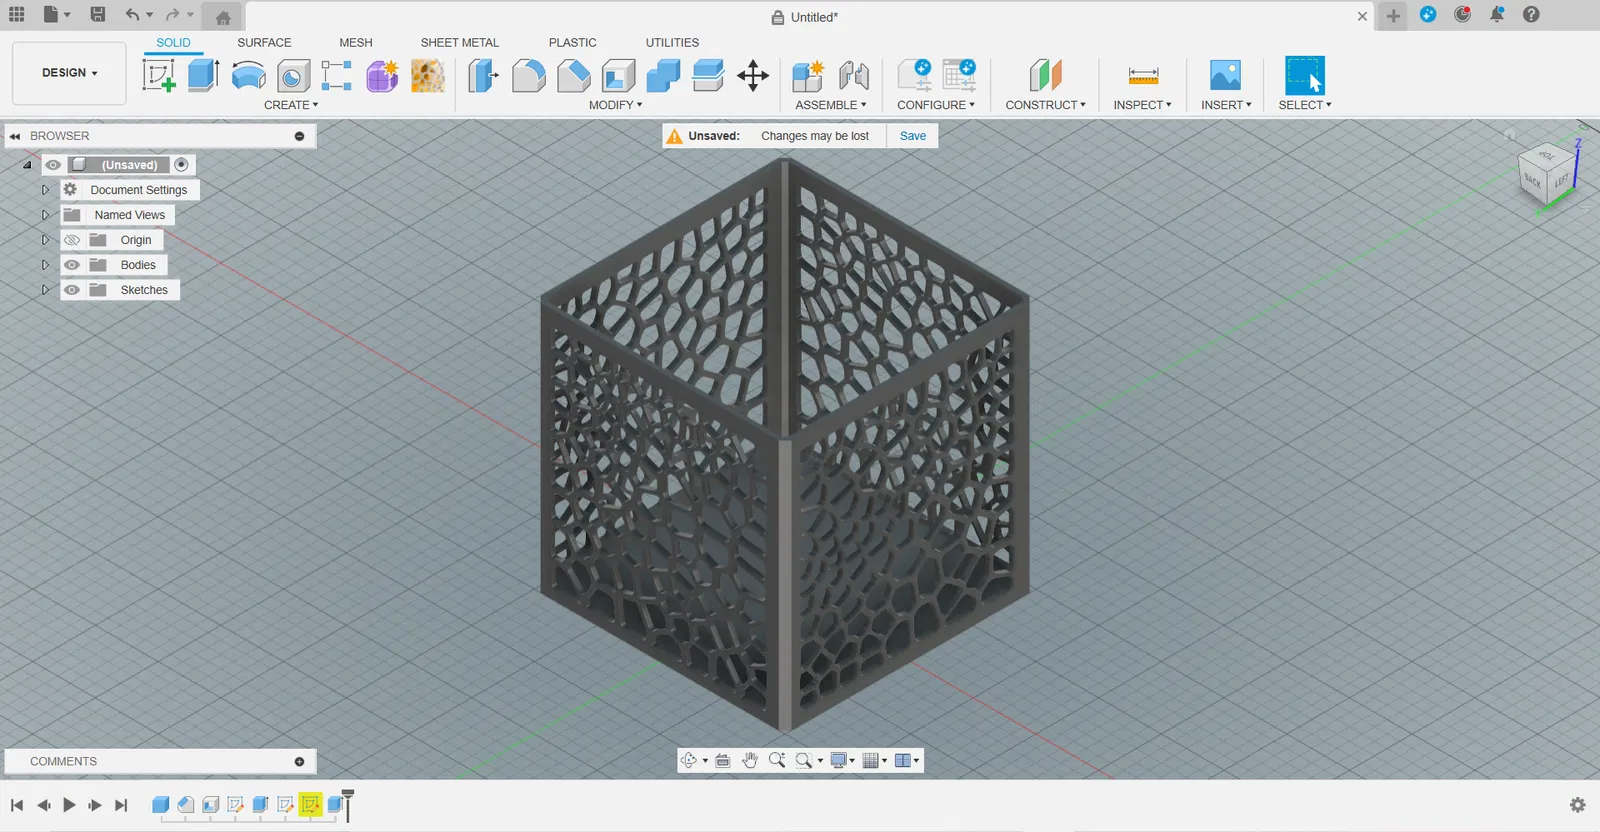Screen dimensions: 1600x832
Task: Expand the Document Settings node
Action: (45, 190)
